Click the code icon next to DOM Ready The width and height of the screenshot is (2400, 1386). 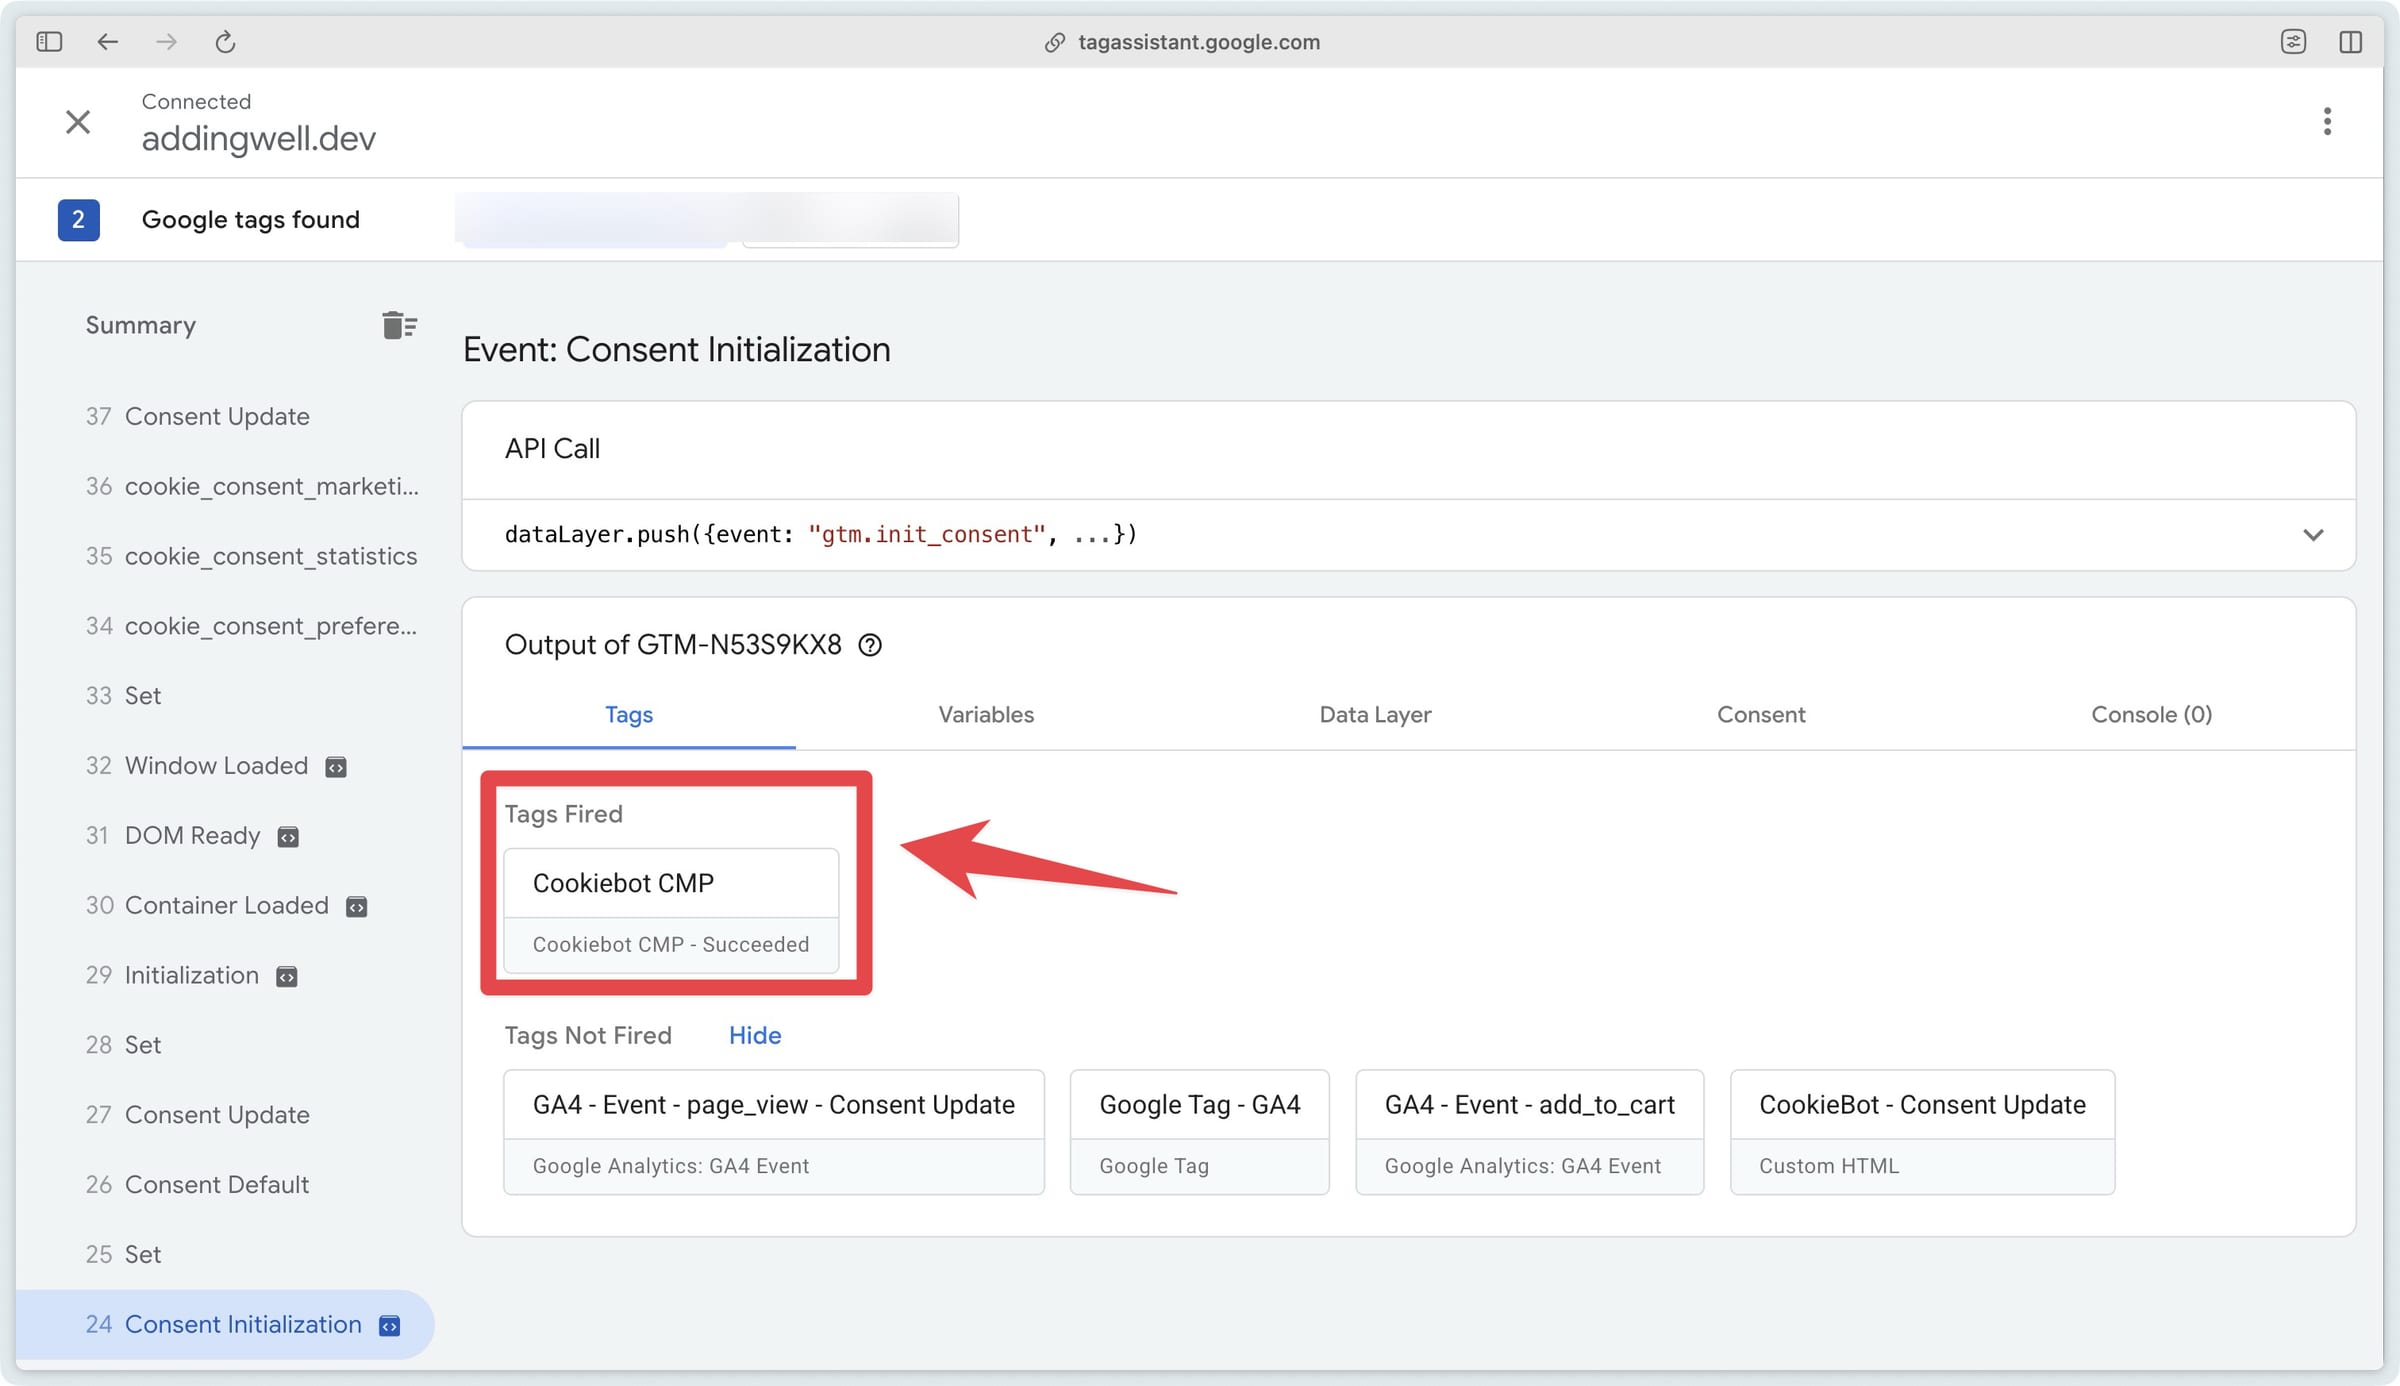288,837
